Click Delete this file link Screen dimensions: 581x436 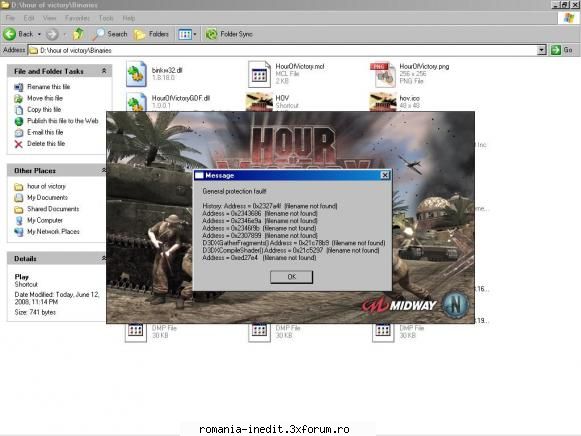click(46, 144)
